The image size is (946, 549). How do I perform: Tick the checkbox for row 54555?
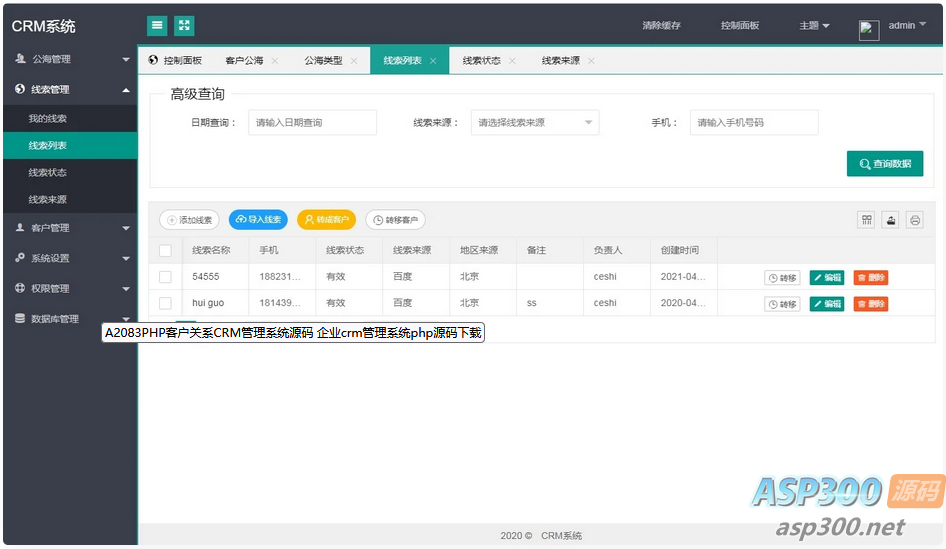[165, 277]
